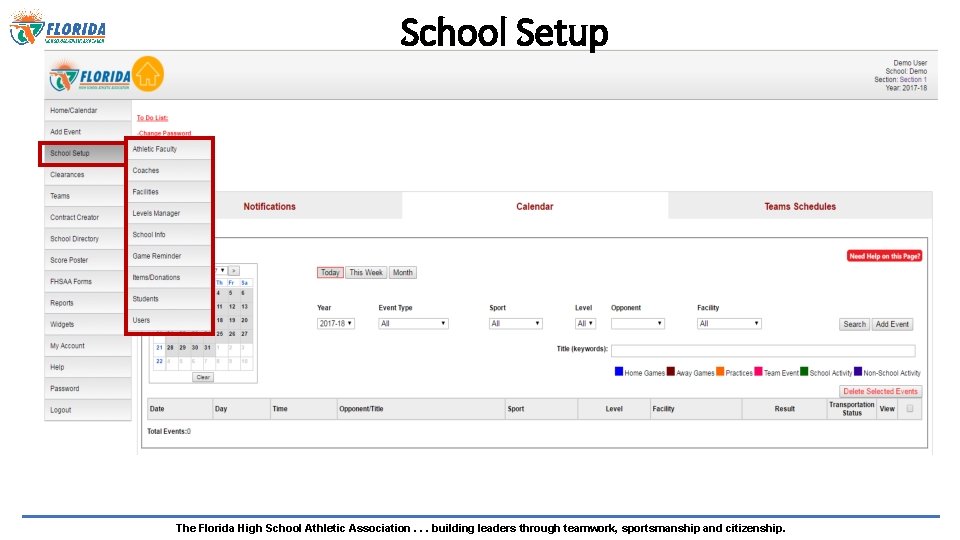Viewport: 960px width, 540px height.
Task: Select School Info submenu item
Action: point(169,235)
